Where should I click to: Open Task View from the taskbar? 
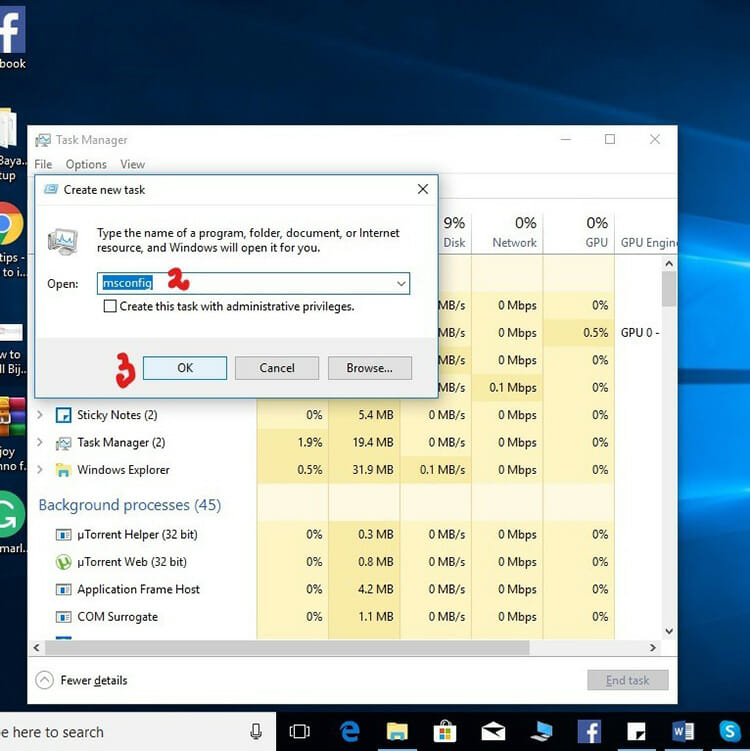coord(299,731)
